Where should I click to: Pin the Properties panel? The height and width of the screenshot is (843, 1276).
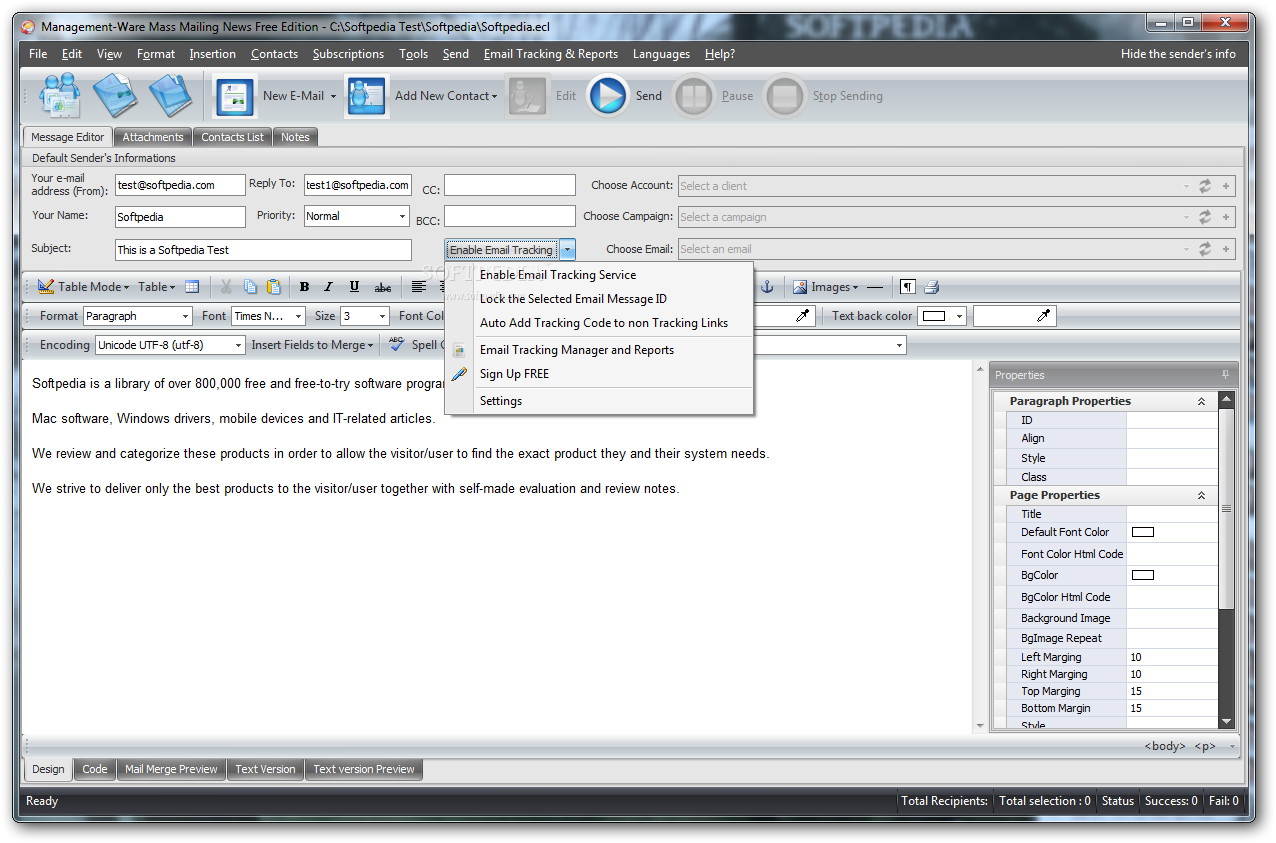point(1226,375)
